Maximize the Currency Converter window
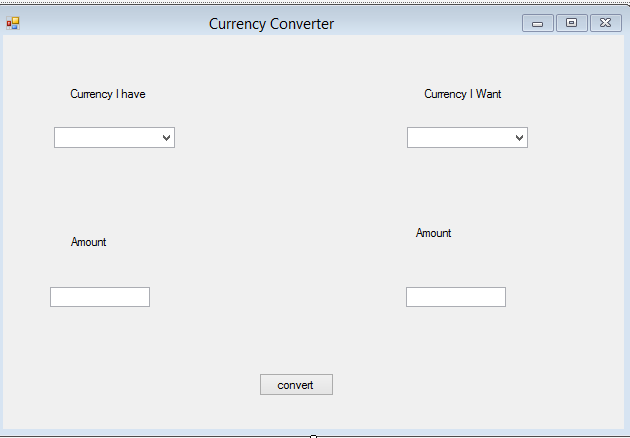Viewport: 630px width, 438px height. point(571,23)
